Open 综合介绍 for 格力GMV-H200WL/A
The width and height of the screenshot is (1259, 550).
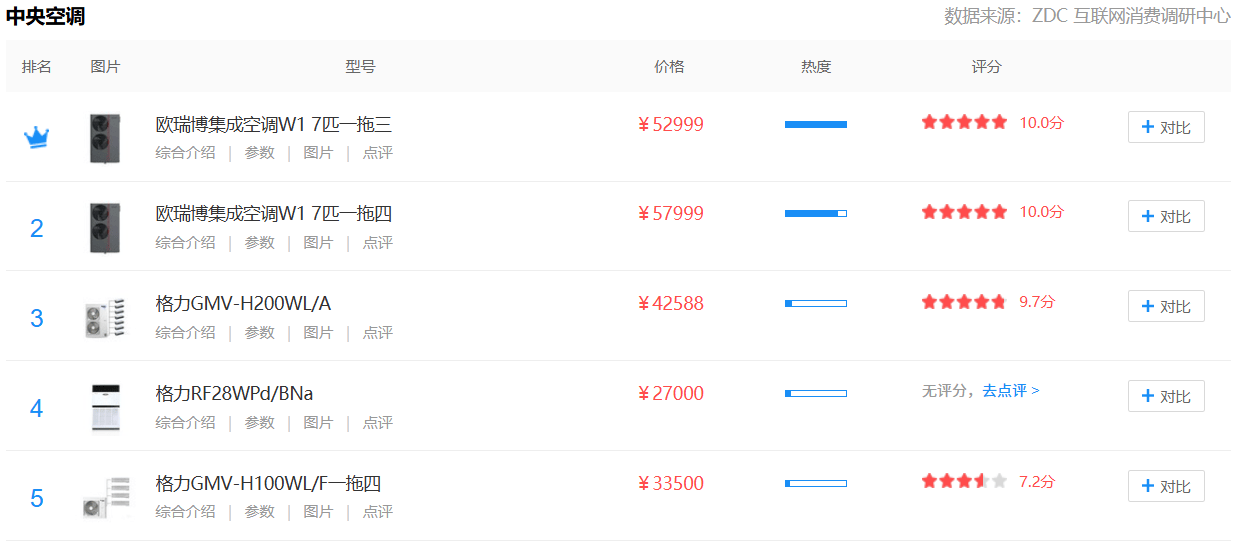[185, 332]
